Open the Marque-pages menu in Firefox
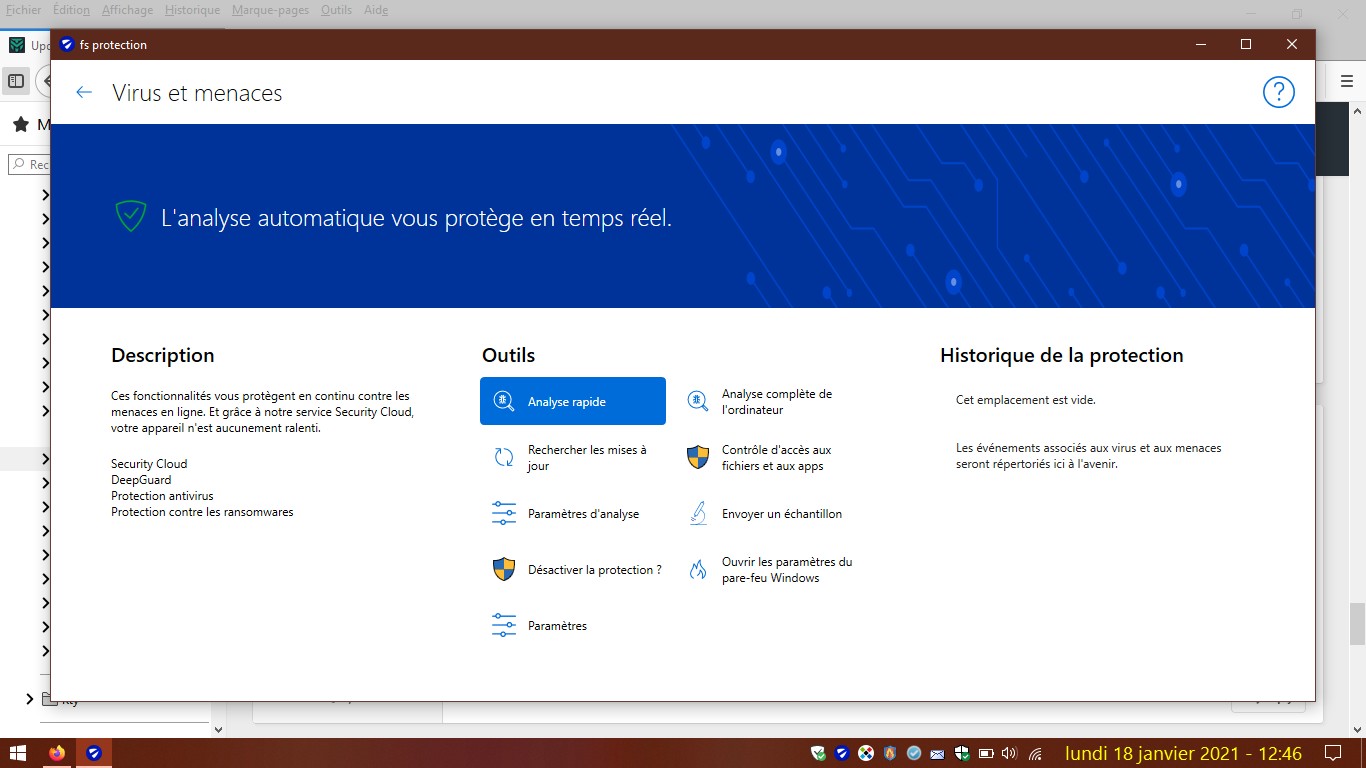 pyautogui.click(x=271, y=10)
